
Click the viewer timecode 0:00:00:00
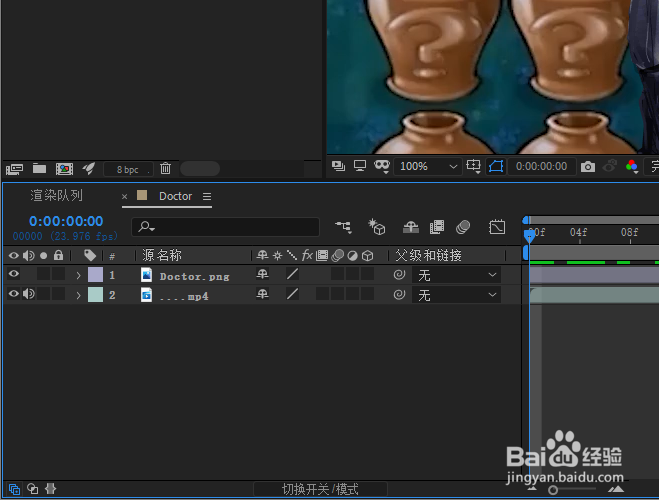pyautogui.click(x=541, y=166)
